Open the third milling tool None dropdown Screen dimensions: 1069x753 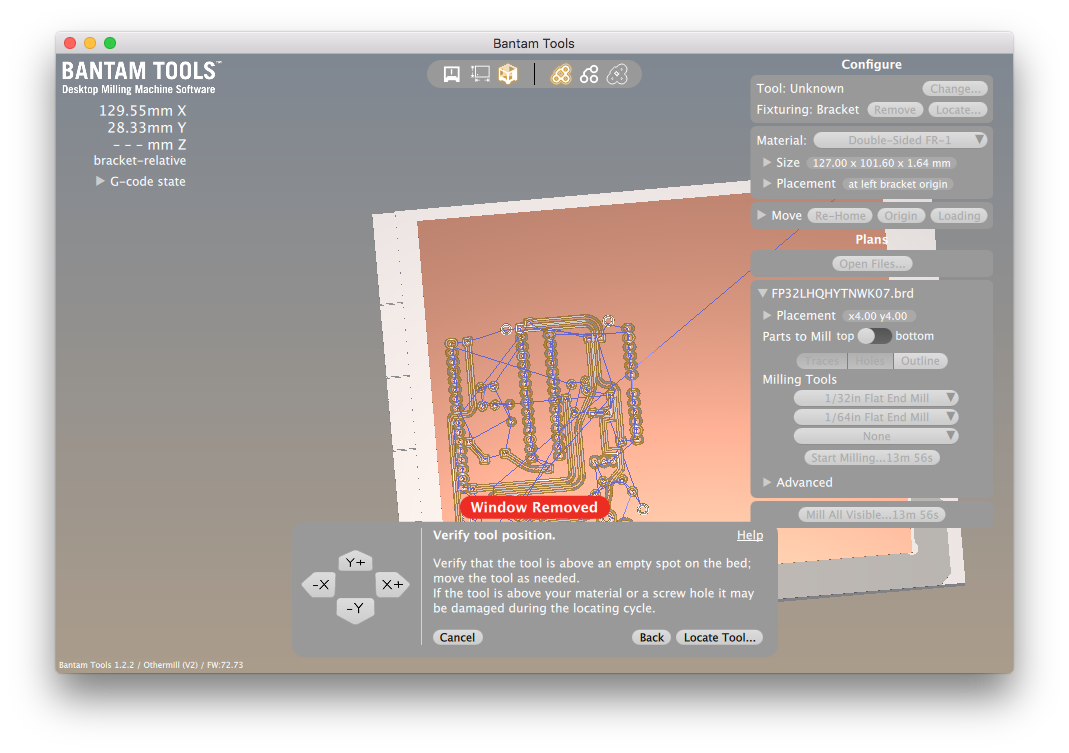876,436
